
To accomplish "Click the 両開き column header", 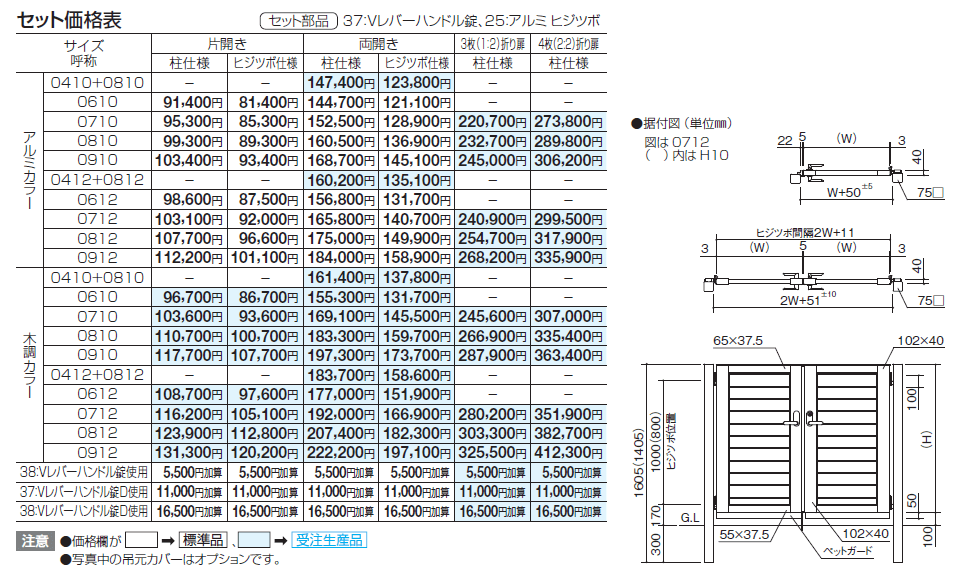I will click(379, 44).
